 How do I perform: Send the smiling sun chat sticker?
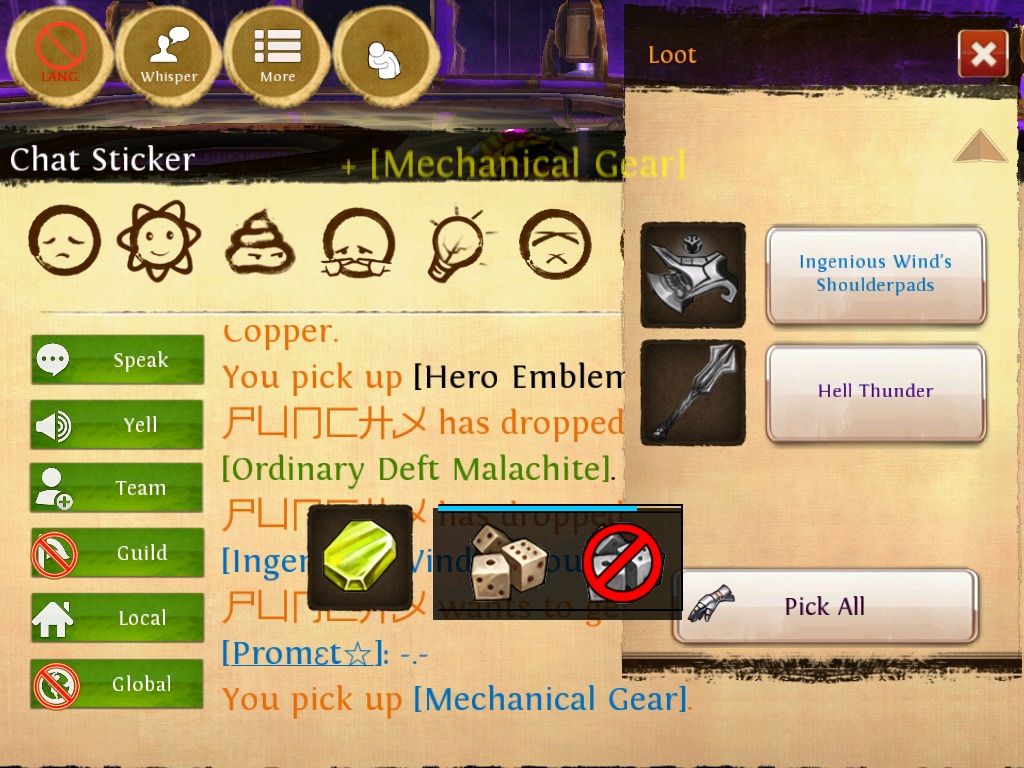click(x=159, y=240)
